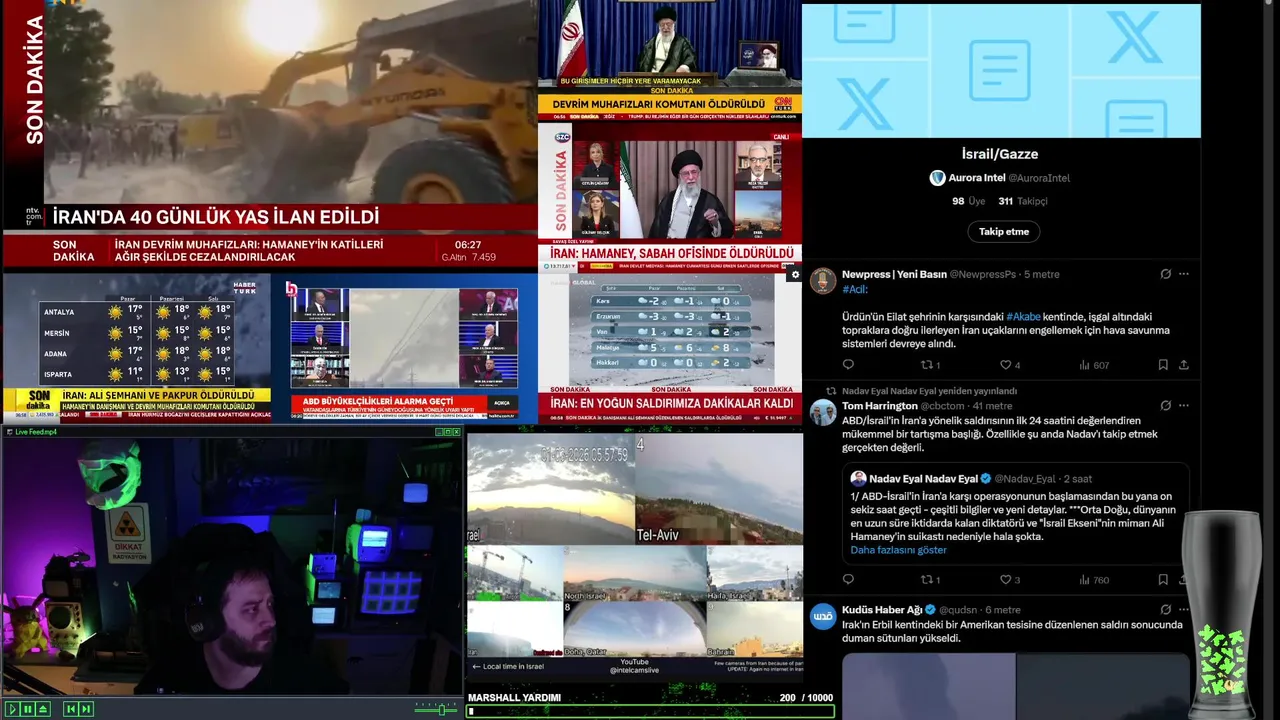Viewport: 1280px width, 720px height.
Task: Reply to the Tom Harrington post
Action: (x=848, y=579)
